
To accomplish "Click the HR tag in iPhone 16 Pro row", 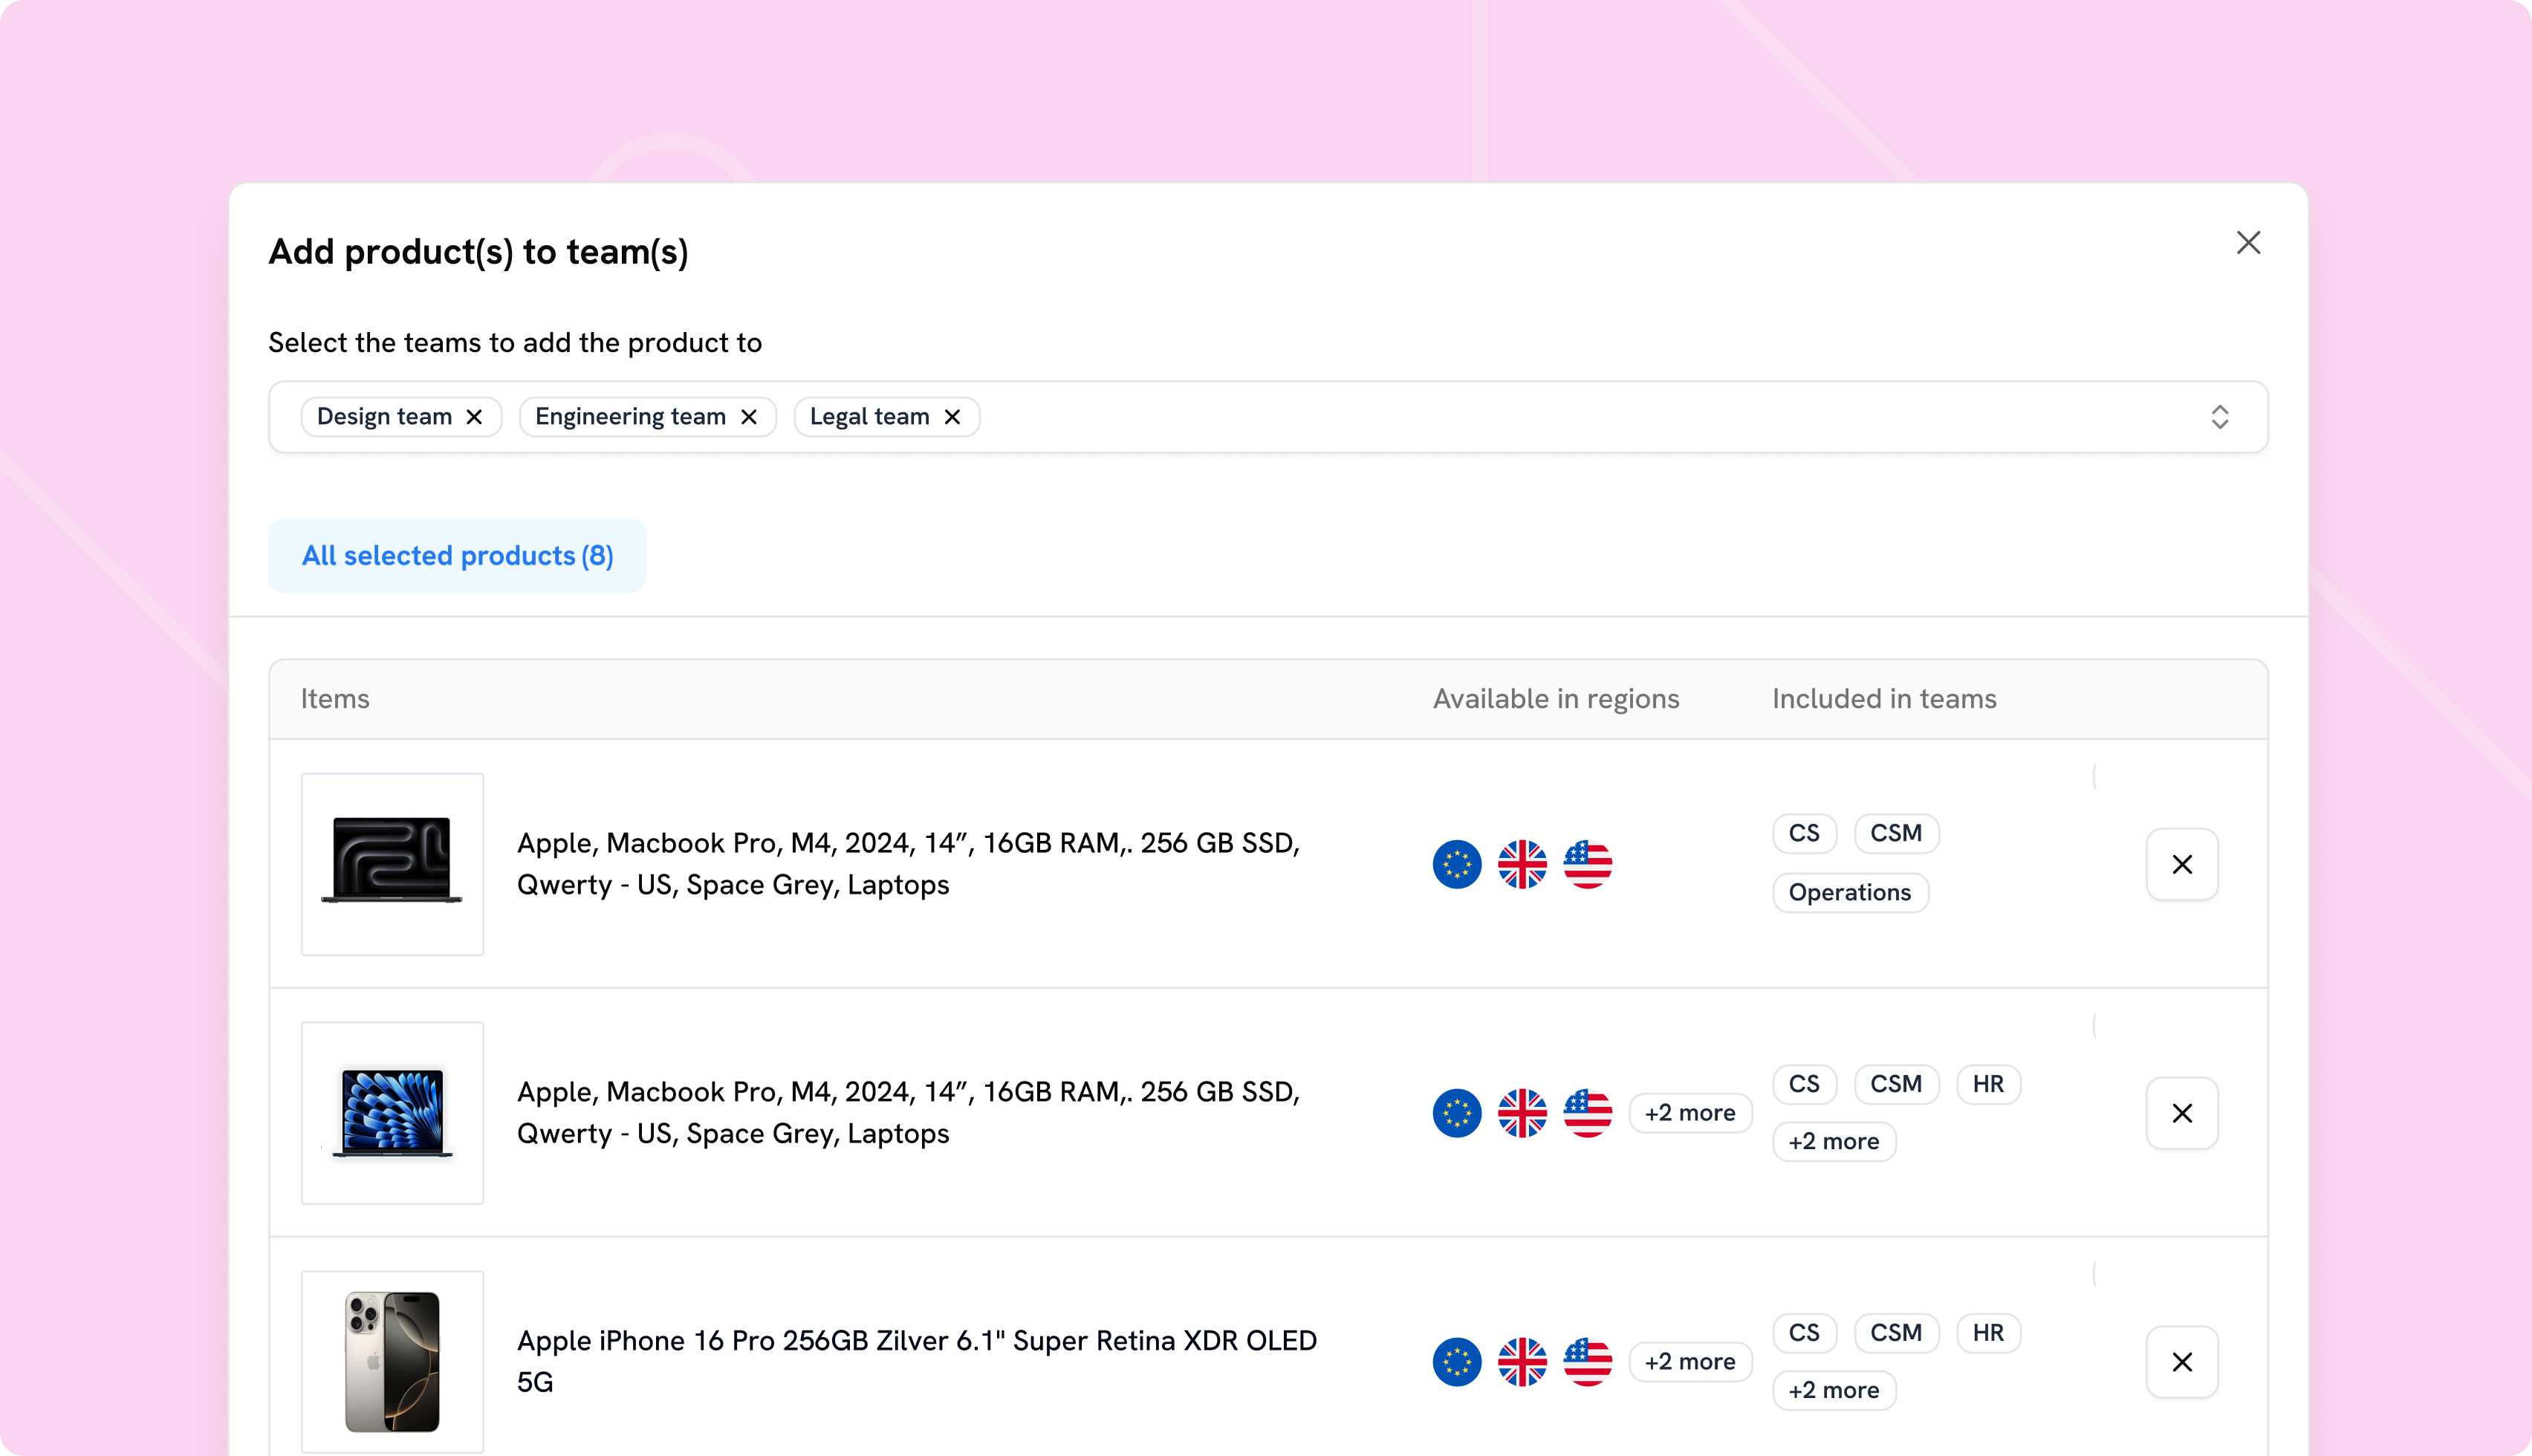I will click(1988, 1333).
